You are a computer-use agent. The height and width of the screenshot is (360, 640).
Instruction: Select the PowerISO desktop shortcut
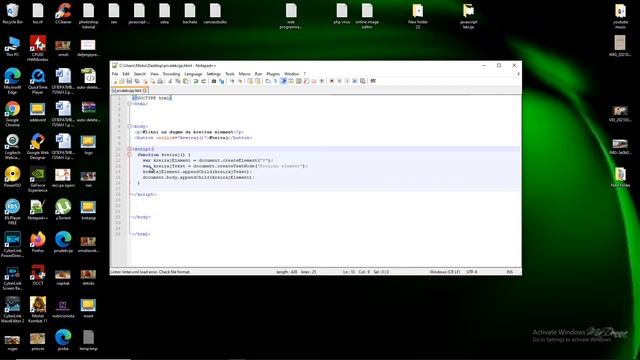[13, 177]
